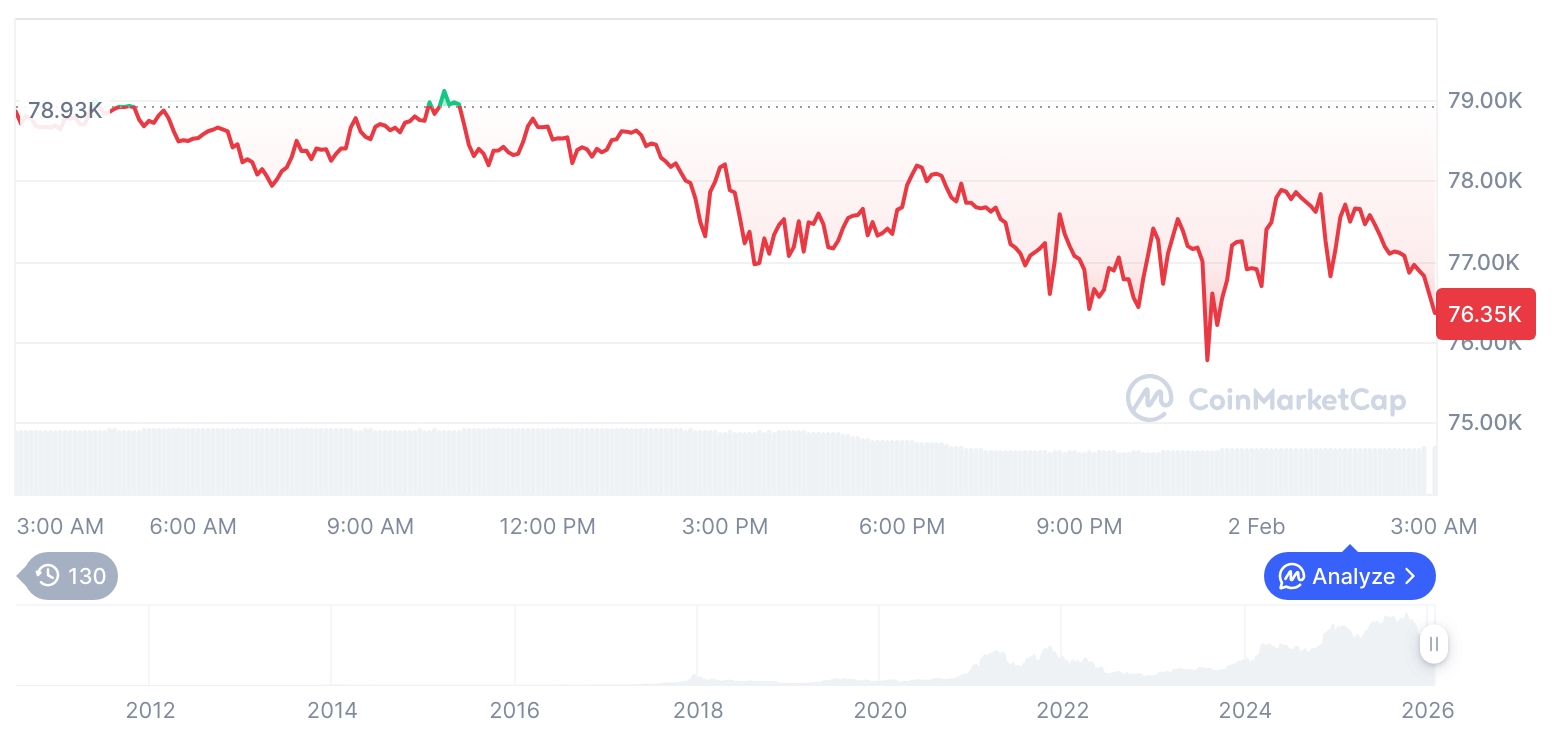Screen dimensions: 1566x732
Task: Select 2022 on the overview timeline
Action: click(x=1062, y=710)
